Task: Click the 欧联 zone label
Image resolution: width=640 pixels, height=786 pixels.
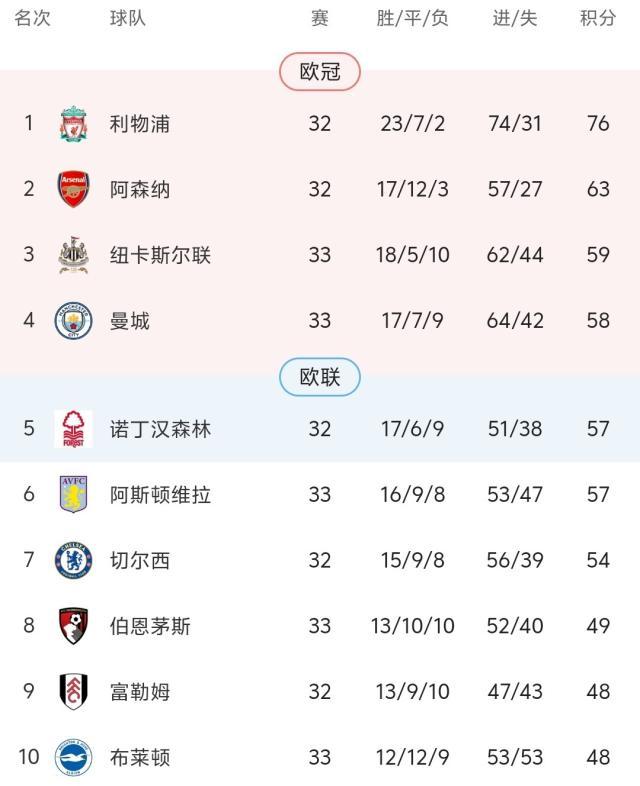Action: (x=320, y=377)
